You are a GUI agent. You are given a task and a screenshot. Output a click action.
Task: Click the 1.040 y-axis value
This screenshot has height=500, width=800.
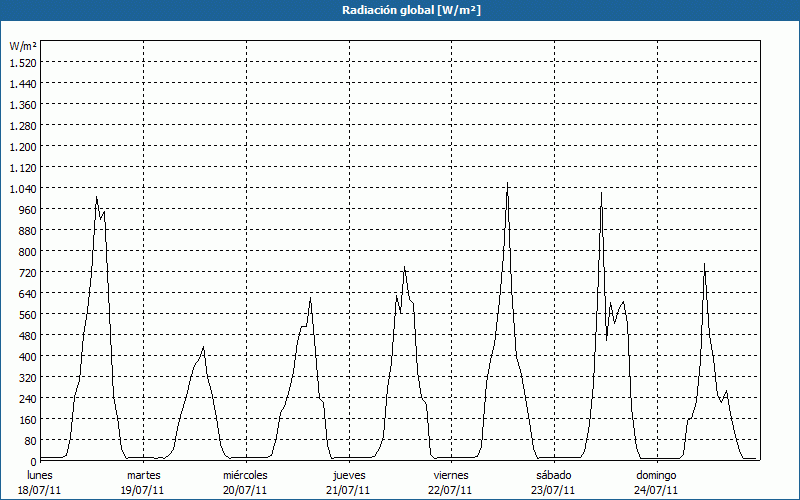click(x=23, y=188)
